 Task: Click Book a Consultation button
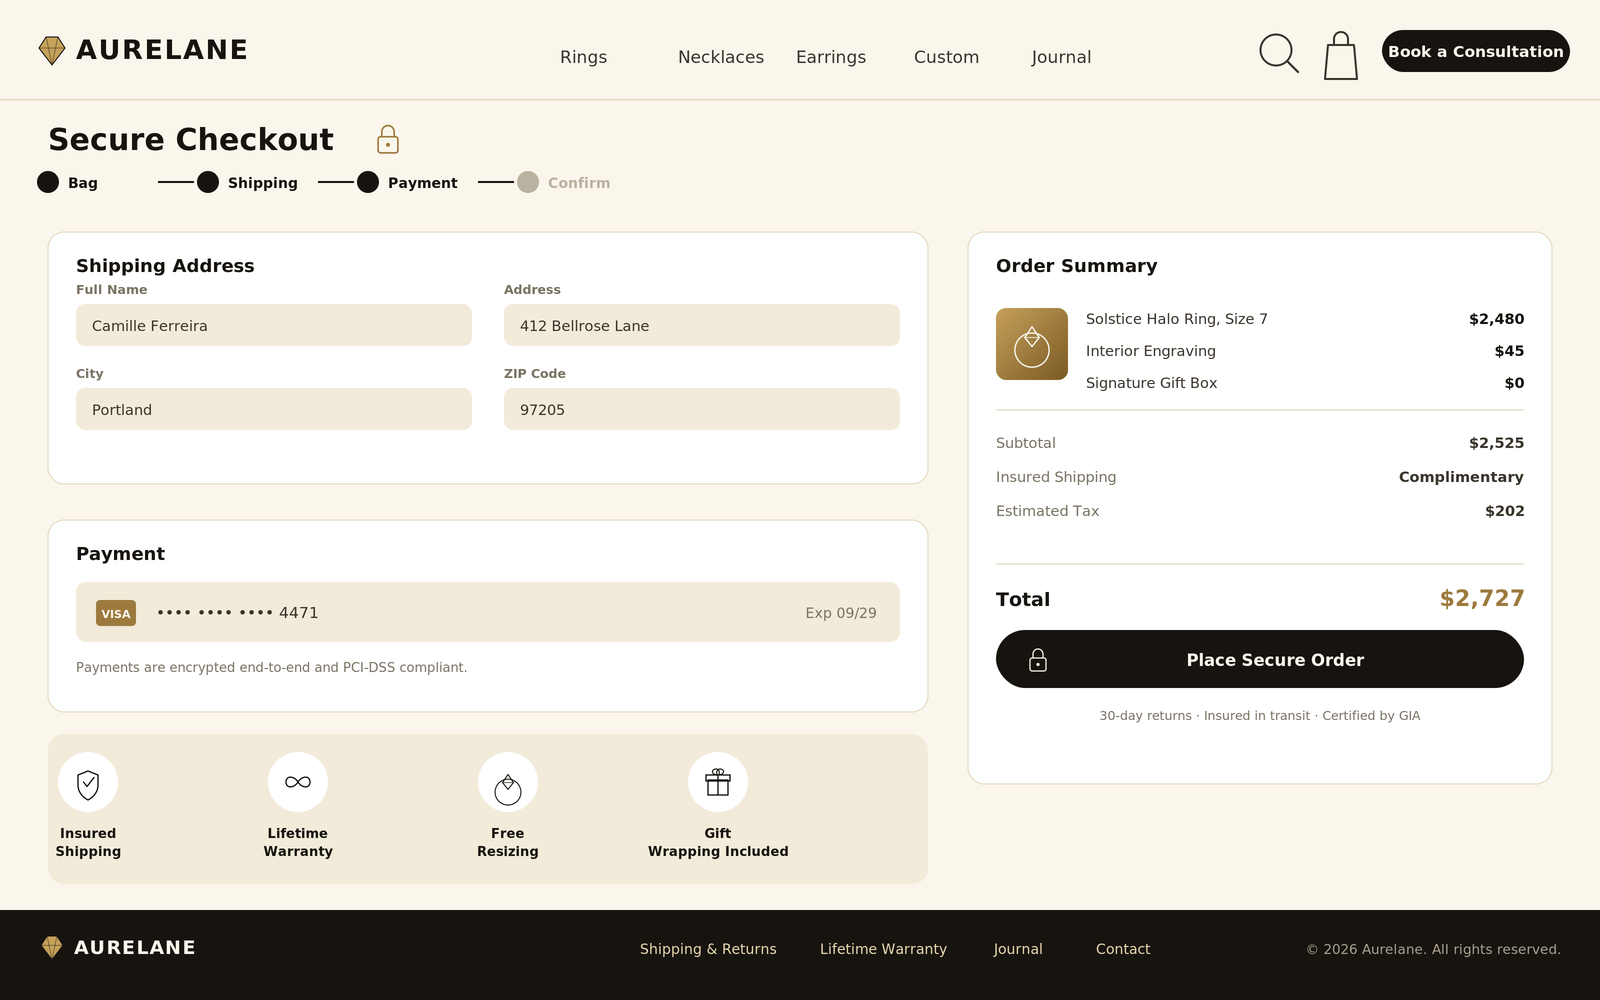tap(1476, 51)
